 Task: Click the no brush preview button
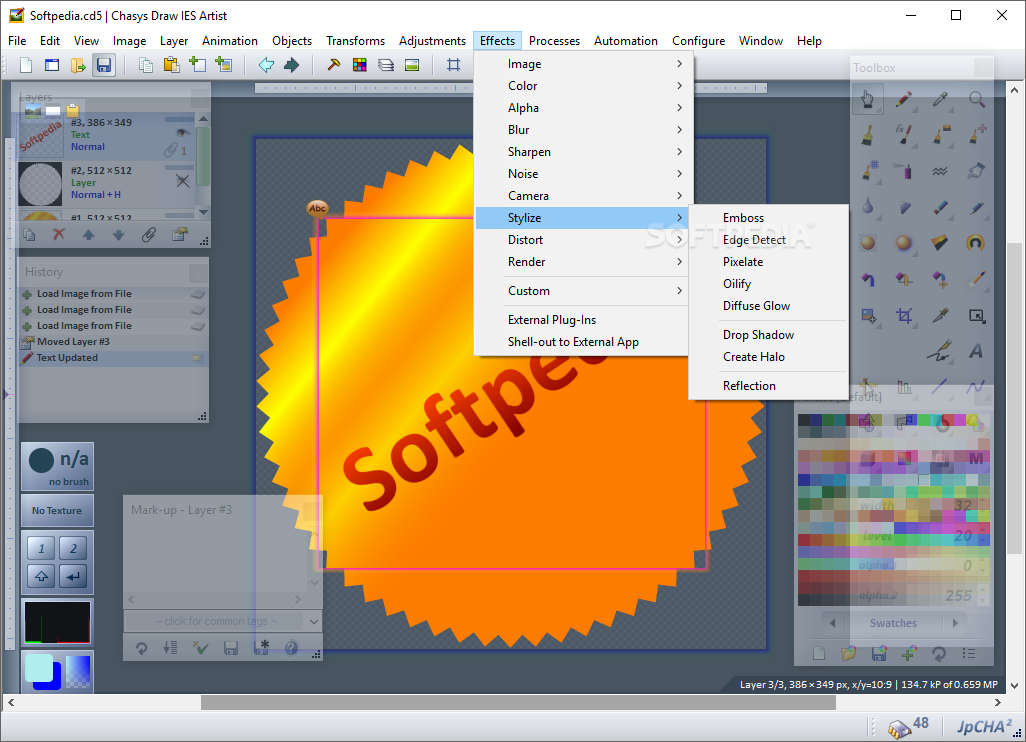[x=57, y=467]
